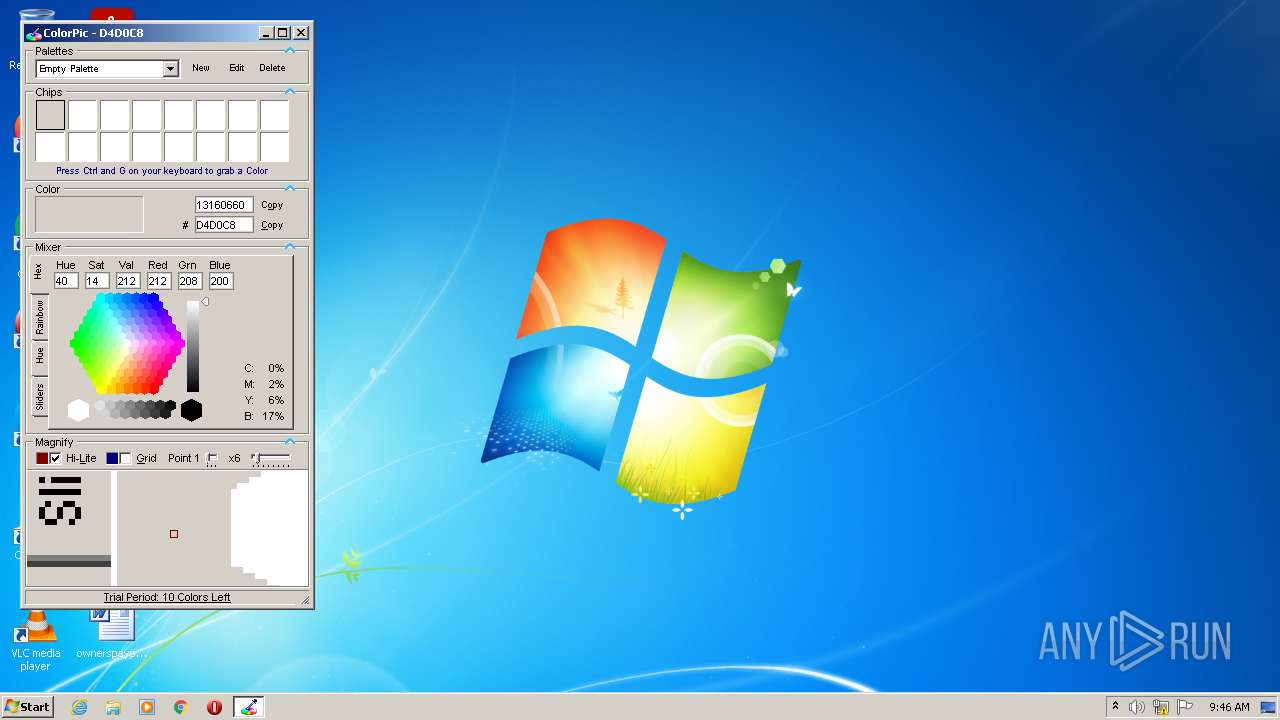This screenshot has height=720, width=1280.
Task: Click the brightness gradient slider bar
Action: click(x=193, y=346)
